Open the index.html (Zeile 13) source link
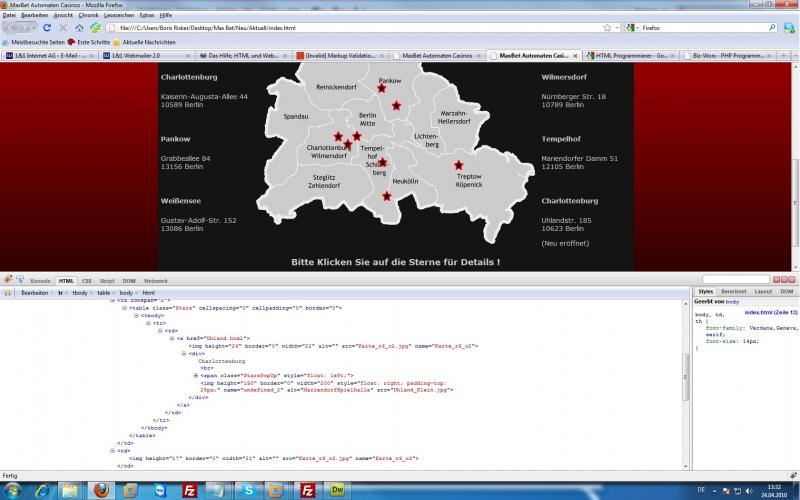800x500 pixels. 770,313
